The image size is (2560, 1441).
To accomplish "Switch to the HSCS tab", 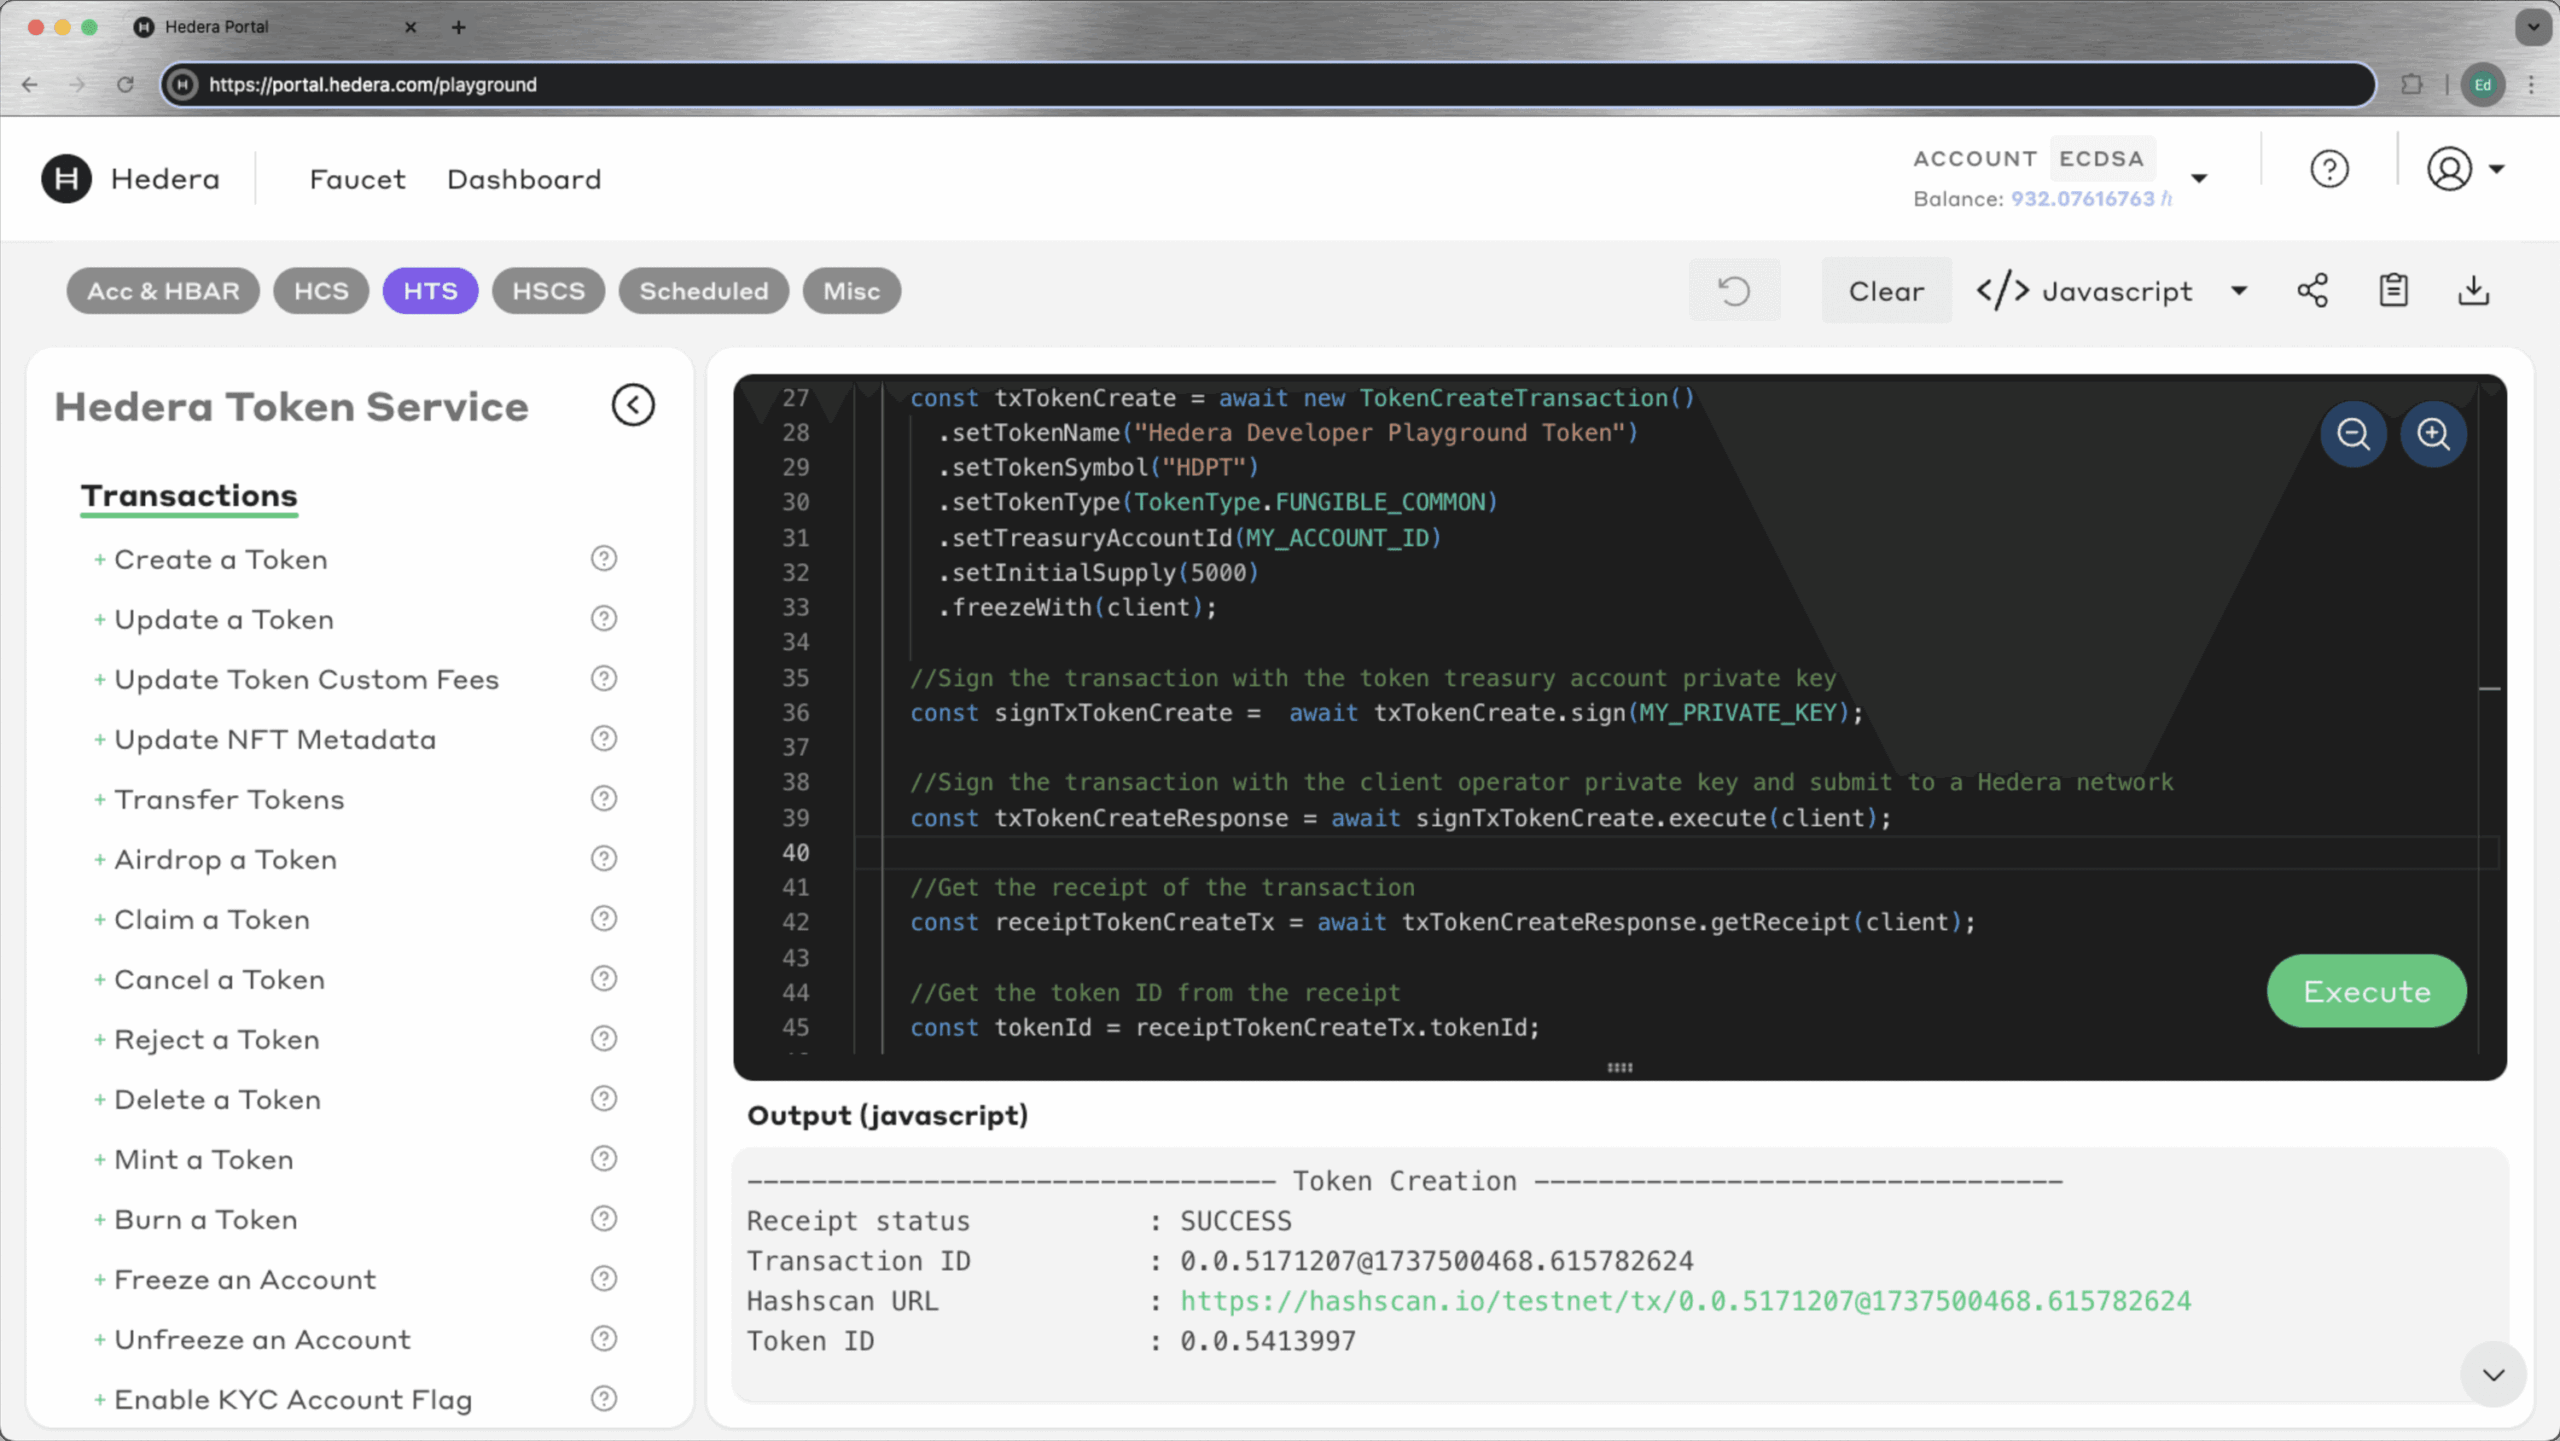I will (x=548, y=291).
